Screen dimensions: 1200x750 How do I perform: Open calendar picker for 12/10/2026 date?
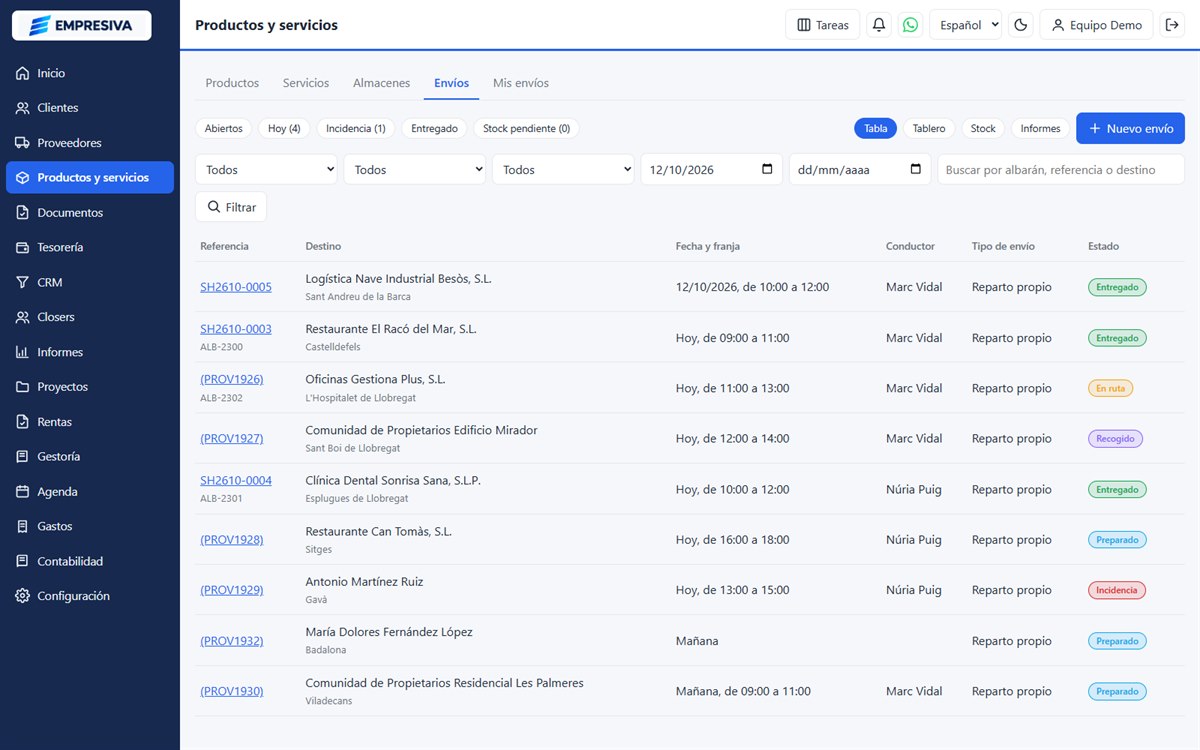[767, 169]
